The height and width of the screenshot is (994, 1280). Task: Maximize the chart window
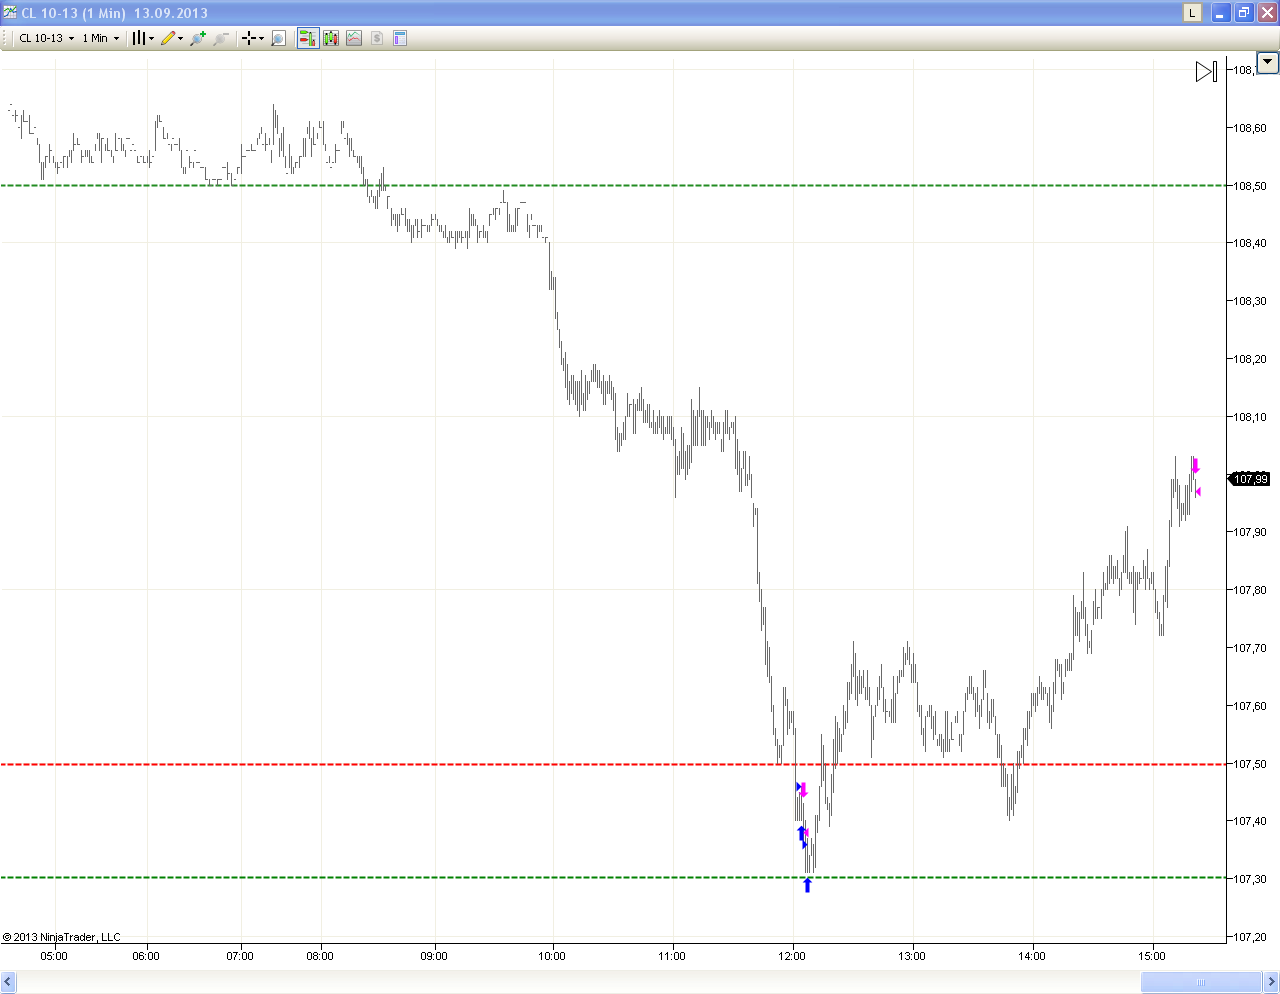pos(1243,13)
